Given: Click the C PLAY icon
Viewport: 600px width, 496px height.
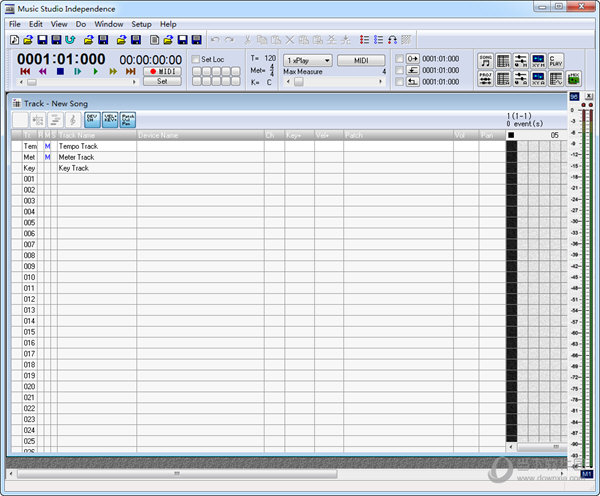Looking at the screenshot, I should (556, 61).
